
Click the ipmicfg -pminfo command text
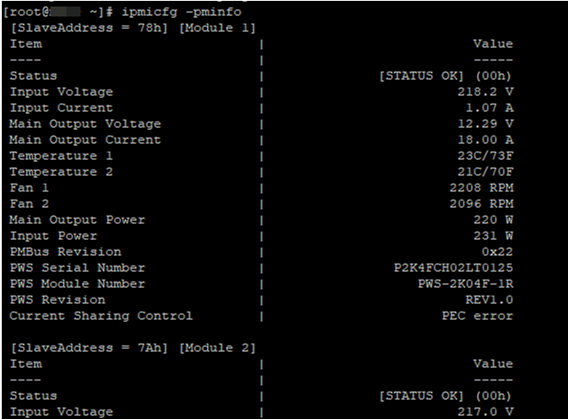pyautogui.click(x=181, y=13)
